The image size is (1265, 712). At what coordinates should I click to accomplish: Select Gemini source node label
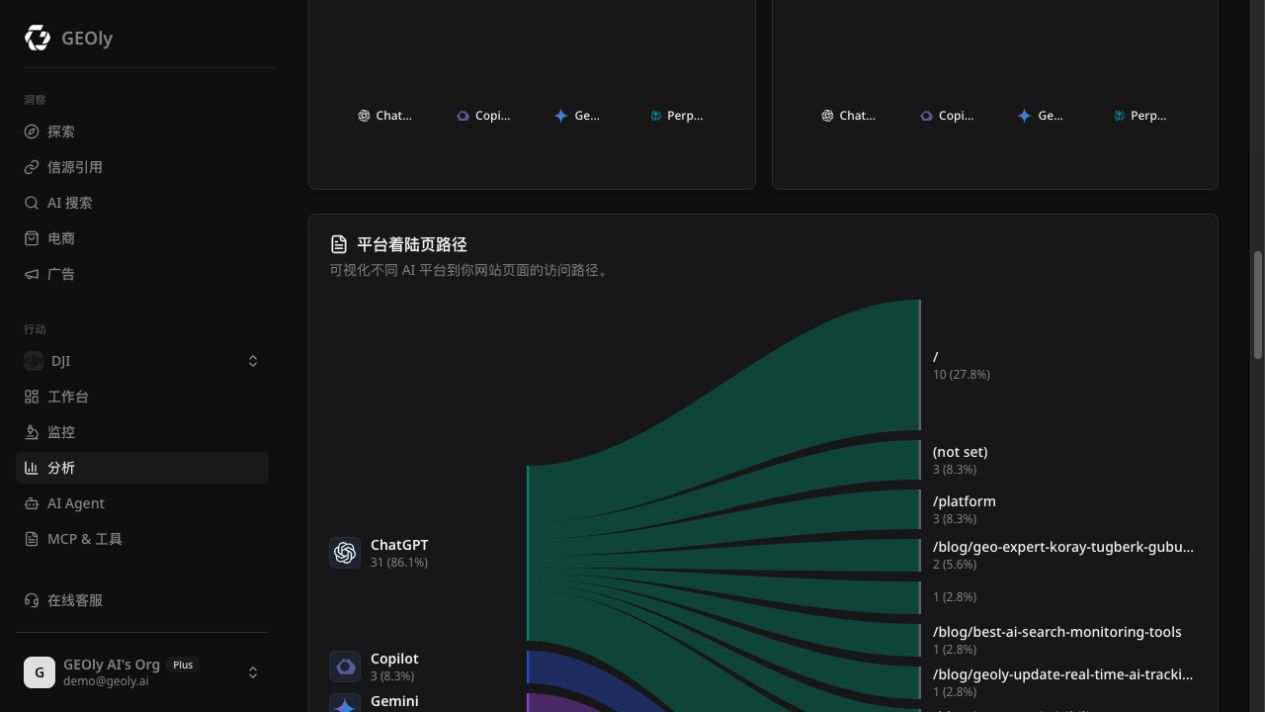click(394, 701)
